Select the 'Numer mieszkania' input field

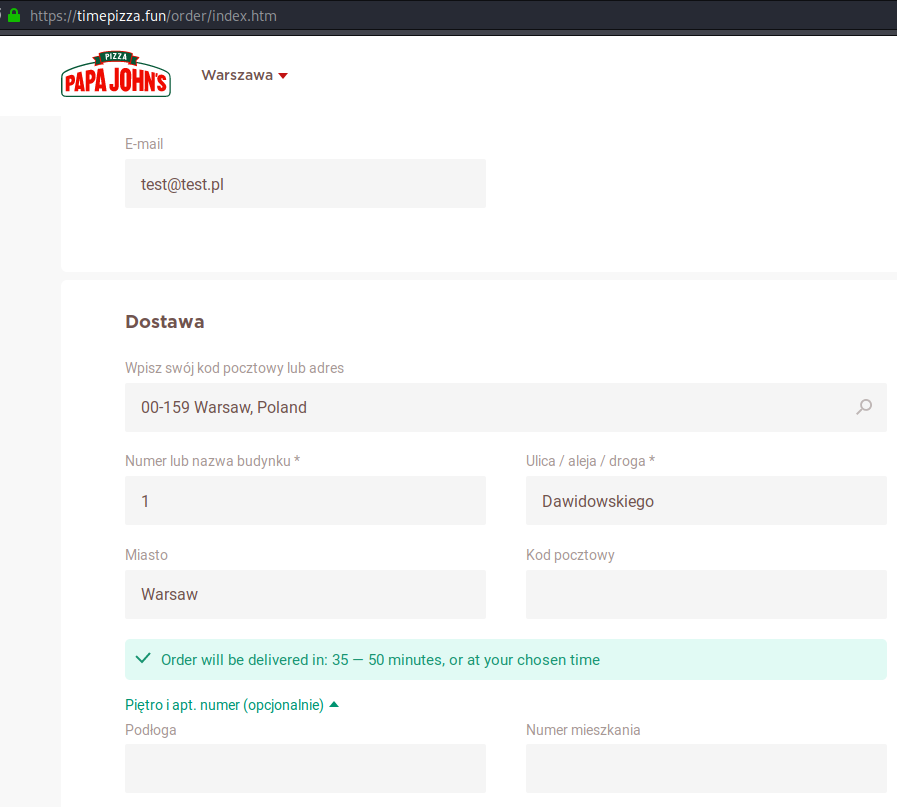(x=706, y=768)
